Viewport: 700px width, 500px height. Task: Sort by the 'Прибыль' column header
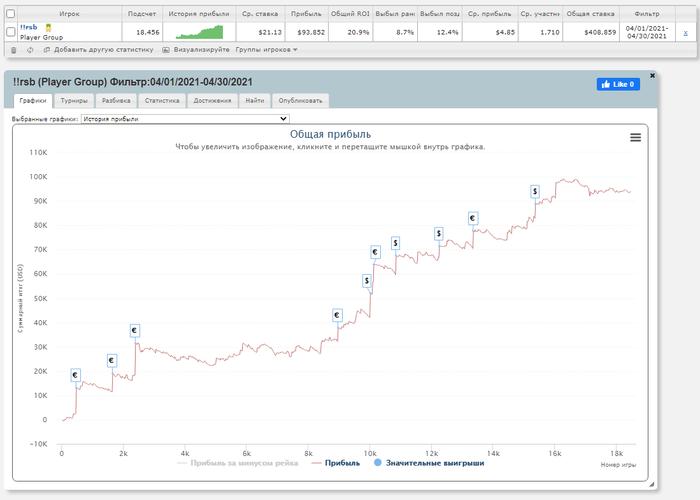tap(306, 14)
